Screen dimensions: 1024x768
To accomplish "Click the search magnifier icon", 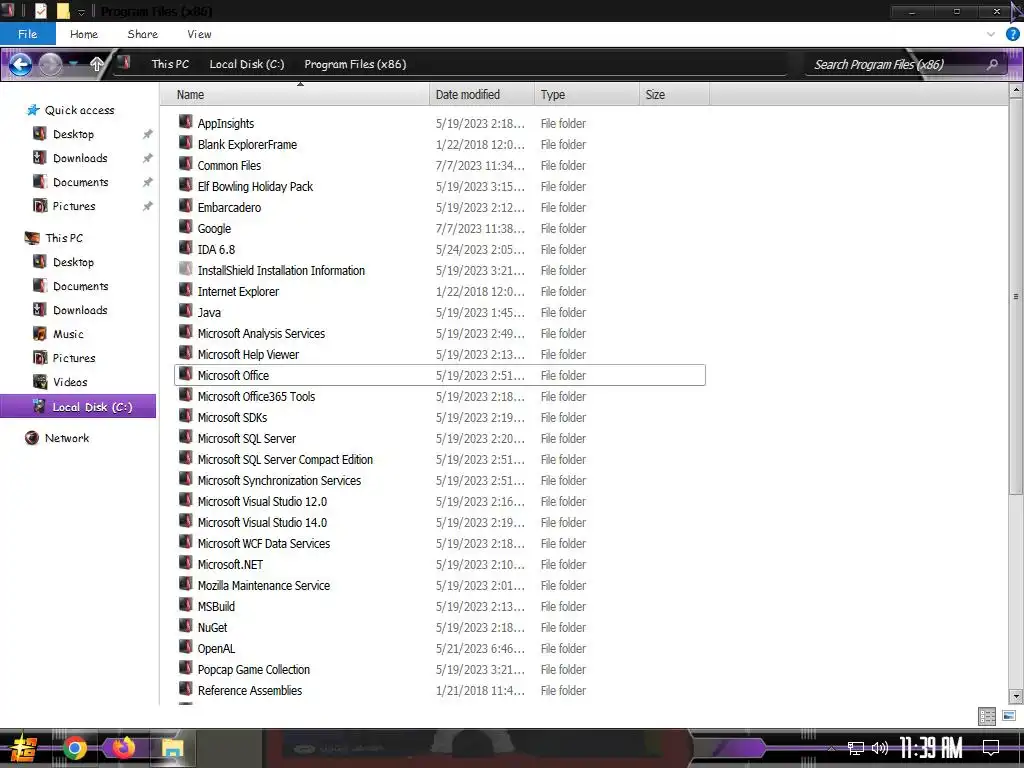I will pos(993,64).
